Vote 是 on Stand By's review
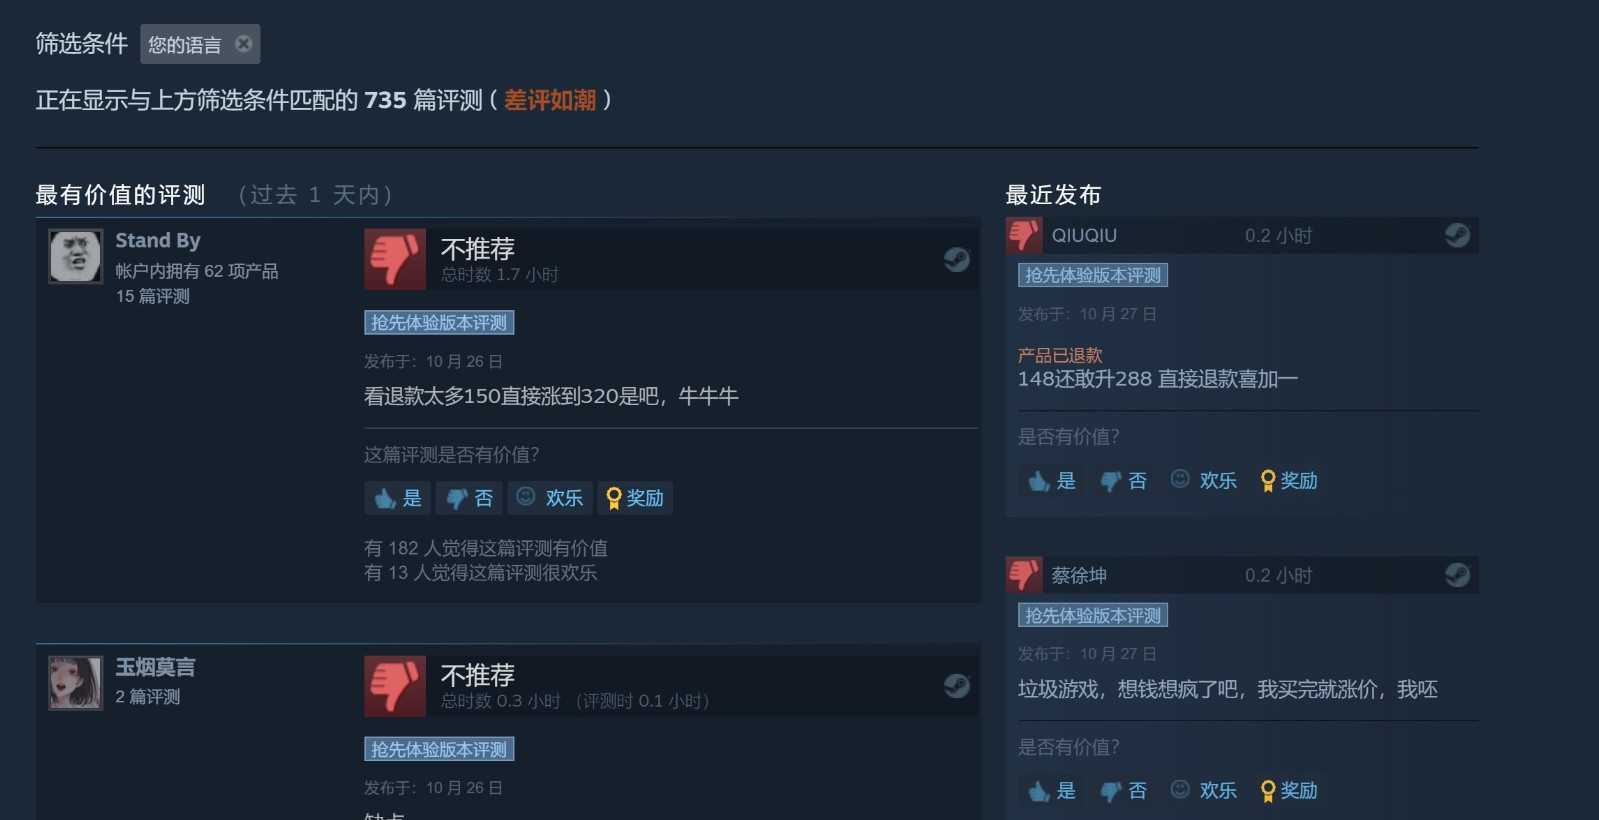The image size is (1599, 820). pos(398,498)
